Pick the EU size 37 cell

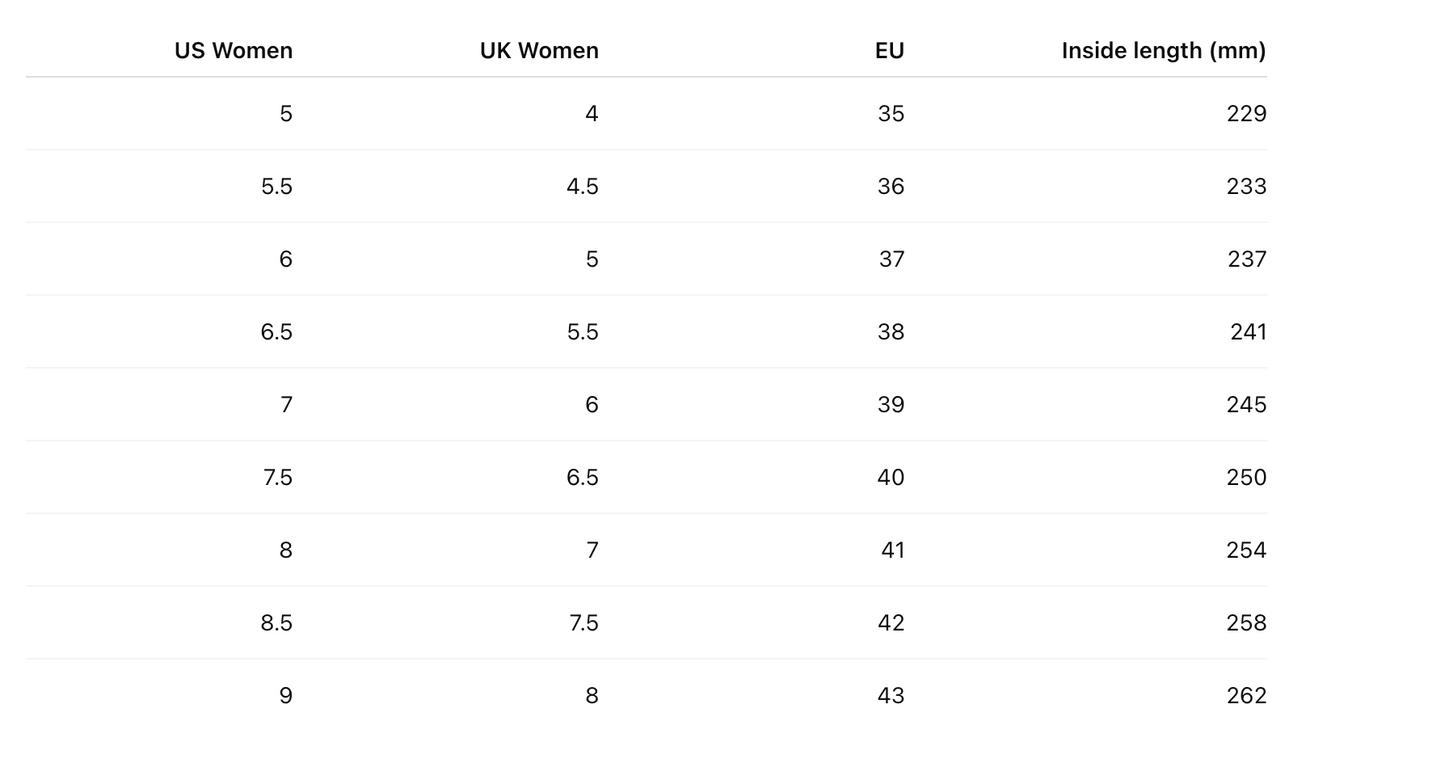point(891,260)
